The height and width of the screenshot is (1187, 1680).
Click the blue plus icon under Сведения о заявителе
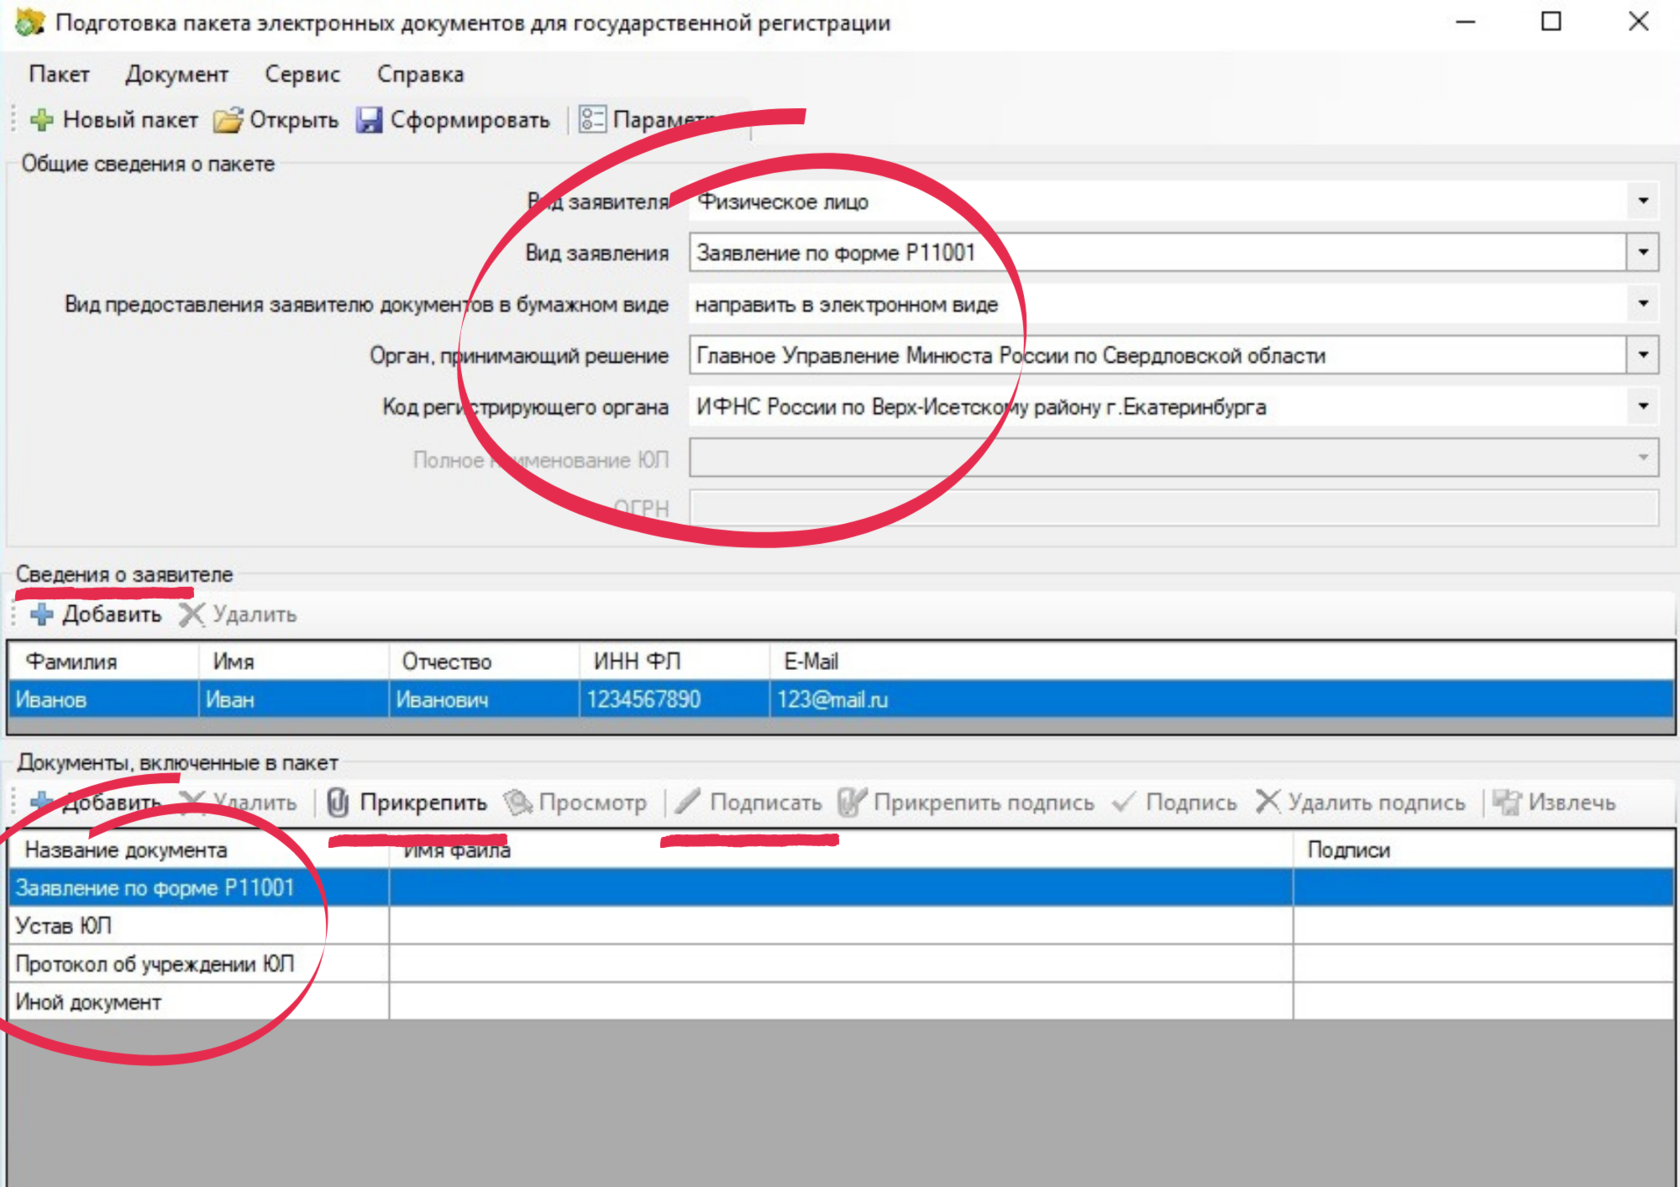(x=42, y=614)
